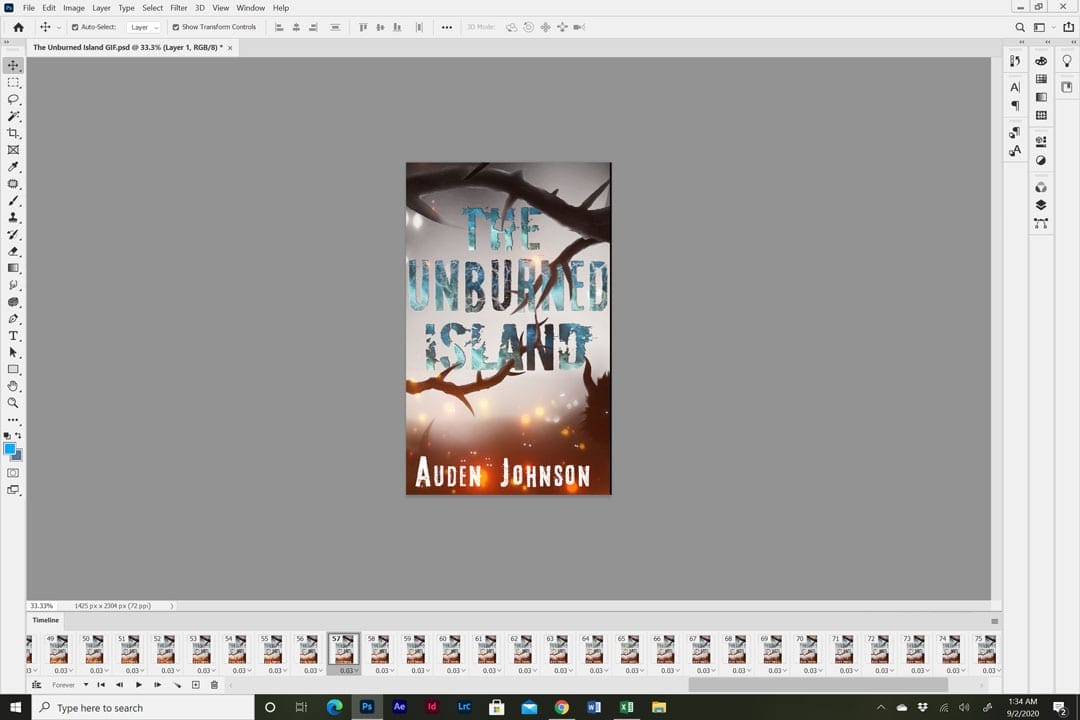1080x720 pixels.
Task: Switch to the Timeline tab
Action: point(45,620)
